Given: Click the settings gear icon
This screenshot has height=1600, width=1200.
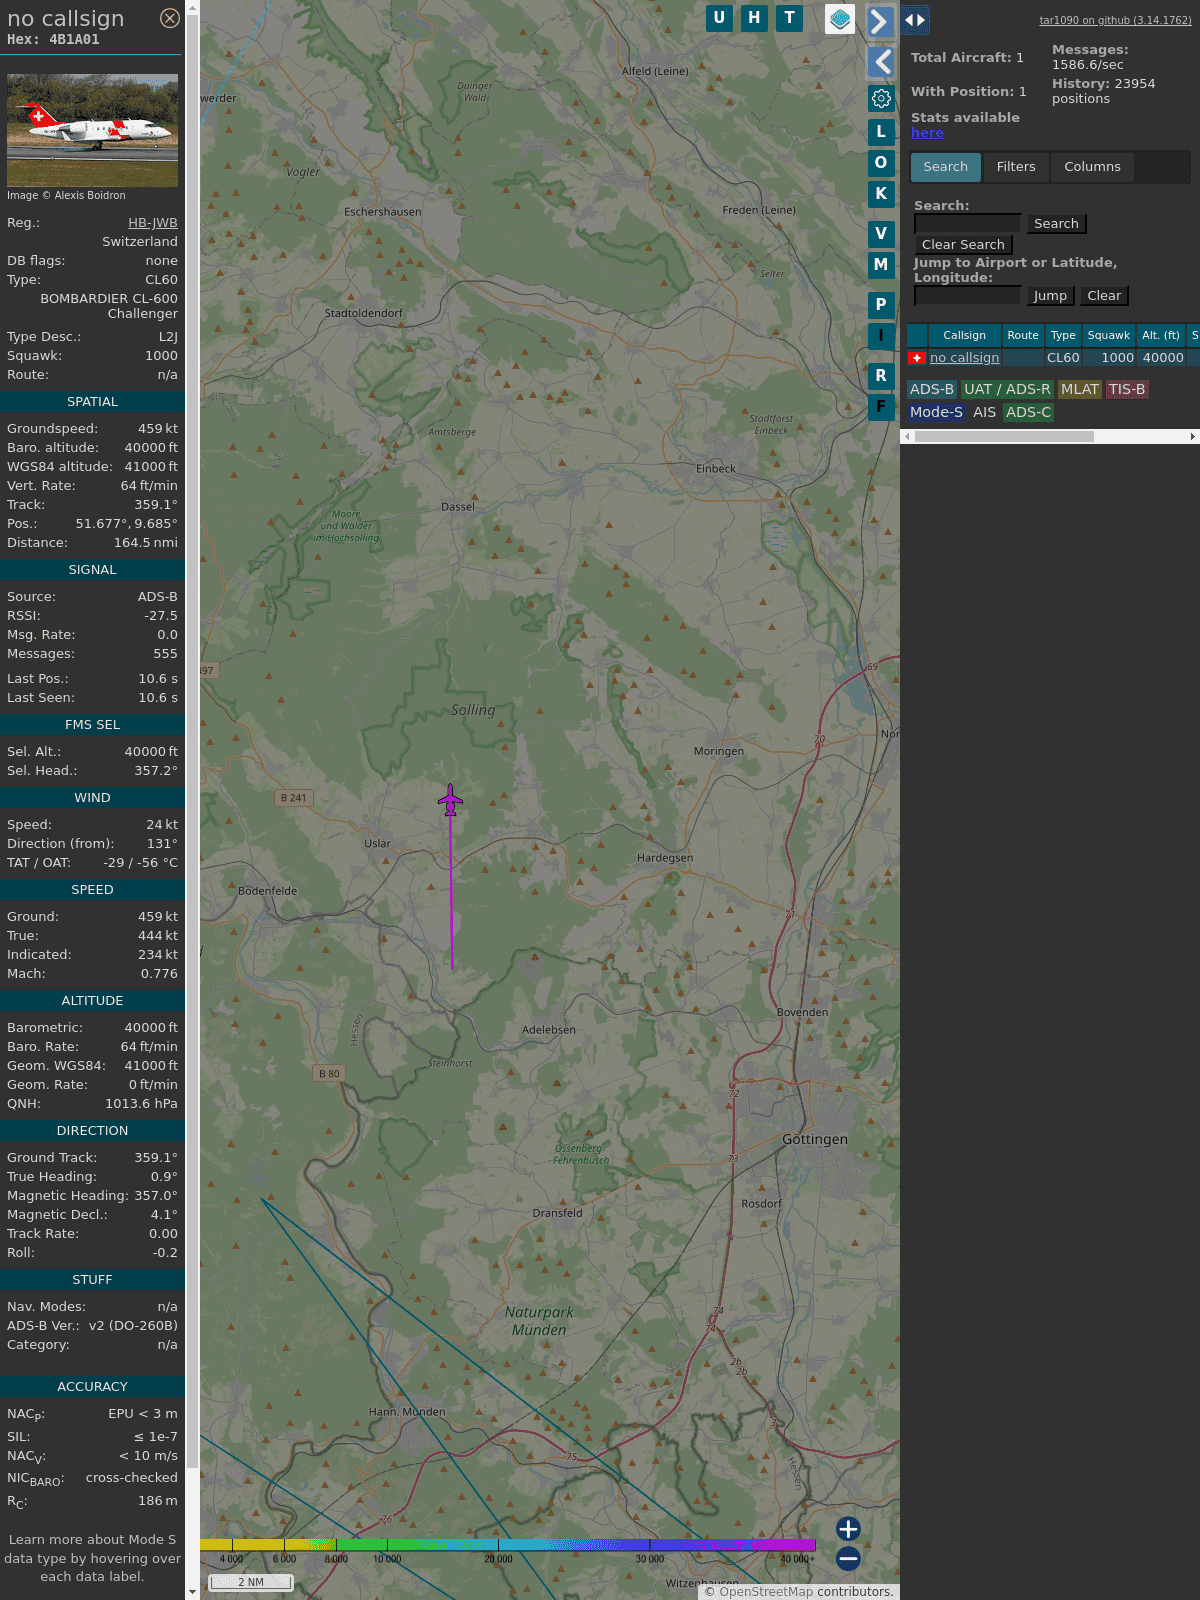Looking at the screenshot, I should [881, 98].
